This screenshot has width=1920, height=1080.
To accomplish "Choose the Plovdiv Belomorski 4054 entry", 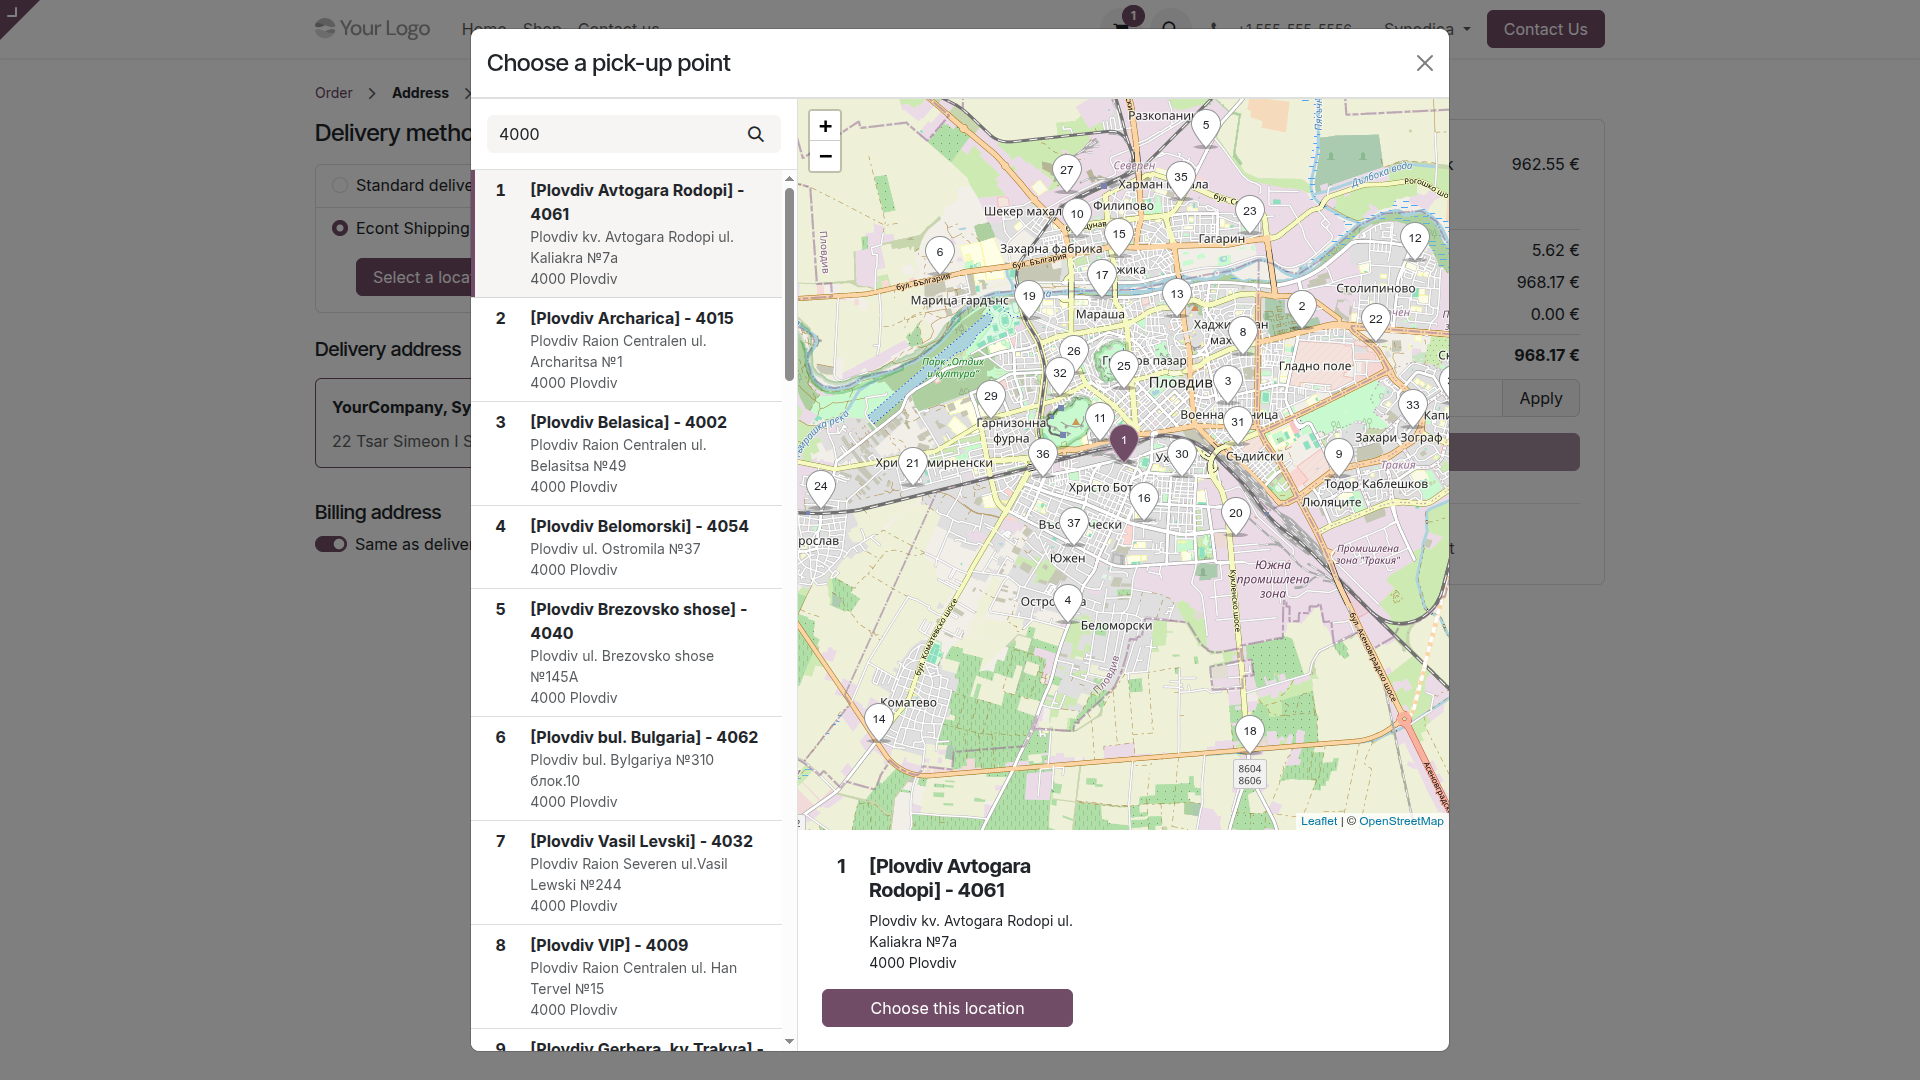I will coord(627,547).
